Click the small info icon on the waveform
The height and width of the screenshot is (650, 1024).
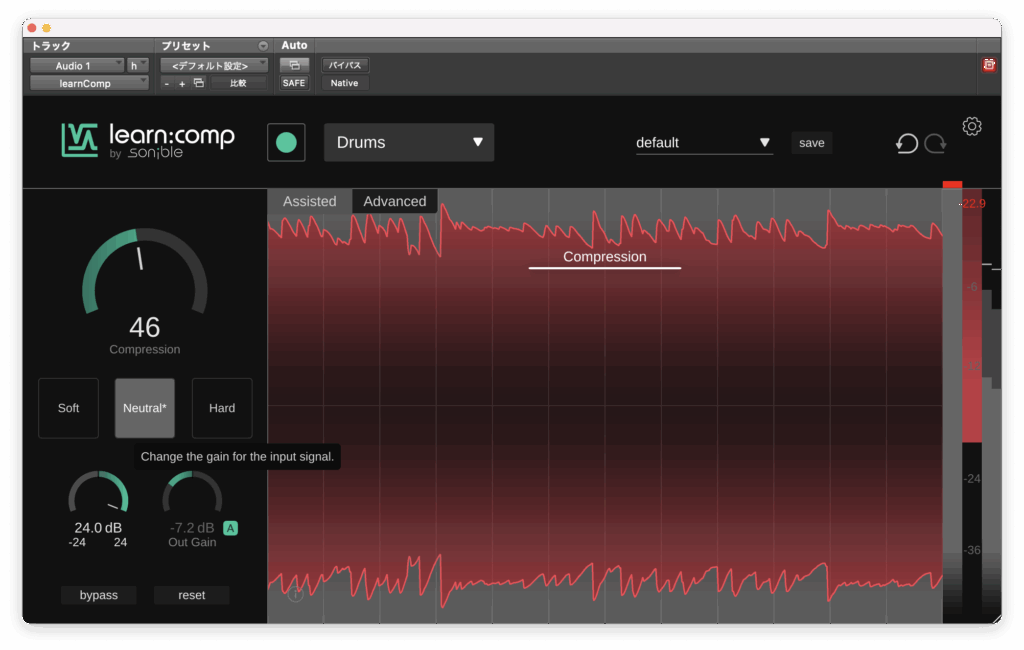pos(295,594)
